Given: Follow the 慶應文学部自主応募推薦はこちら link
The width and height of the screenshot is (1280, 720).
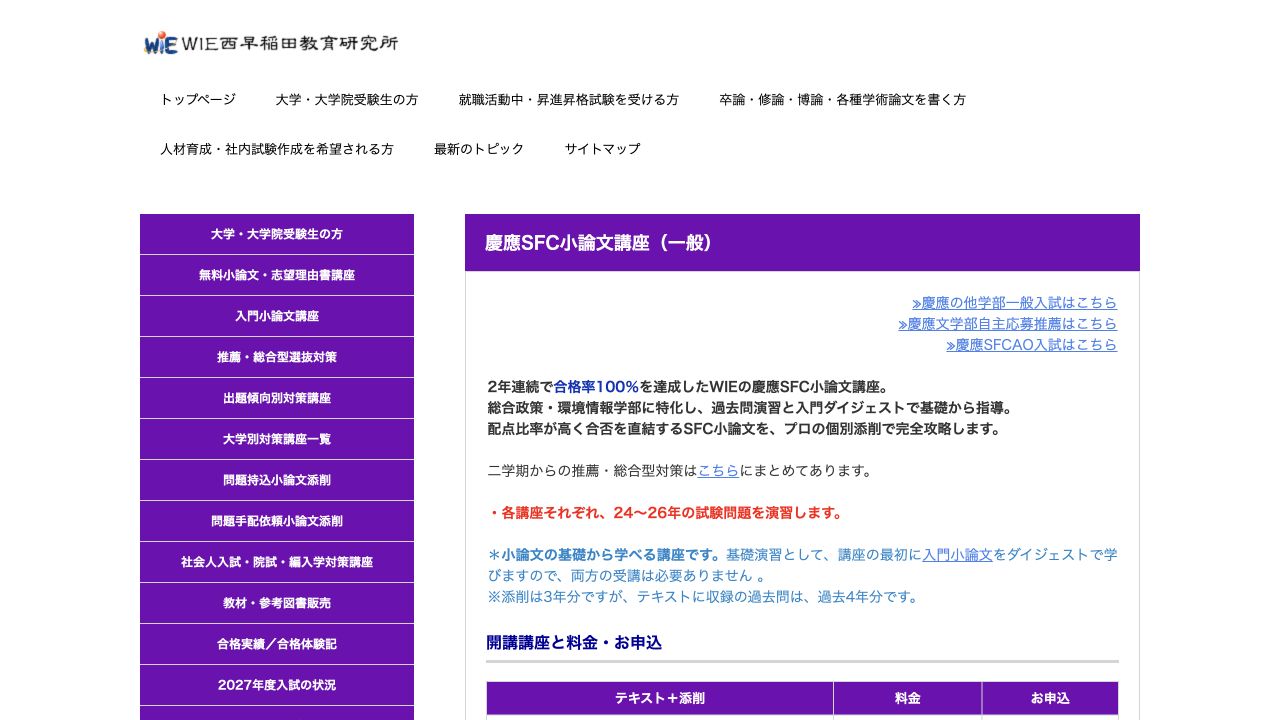Looking at the screenshot, I should pyautogui.click(x=1007, y=324).
